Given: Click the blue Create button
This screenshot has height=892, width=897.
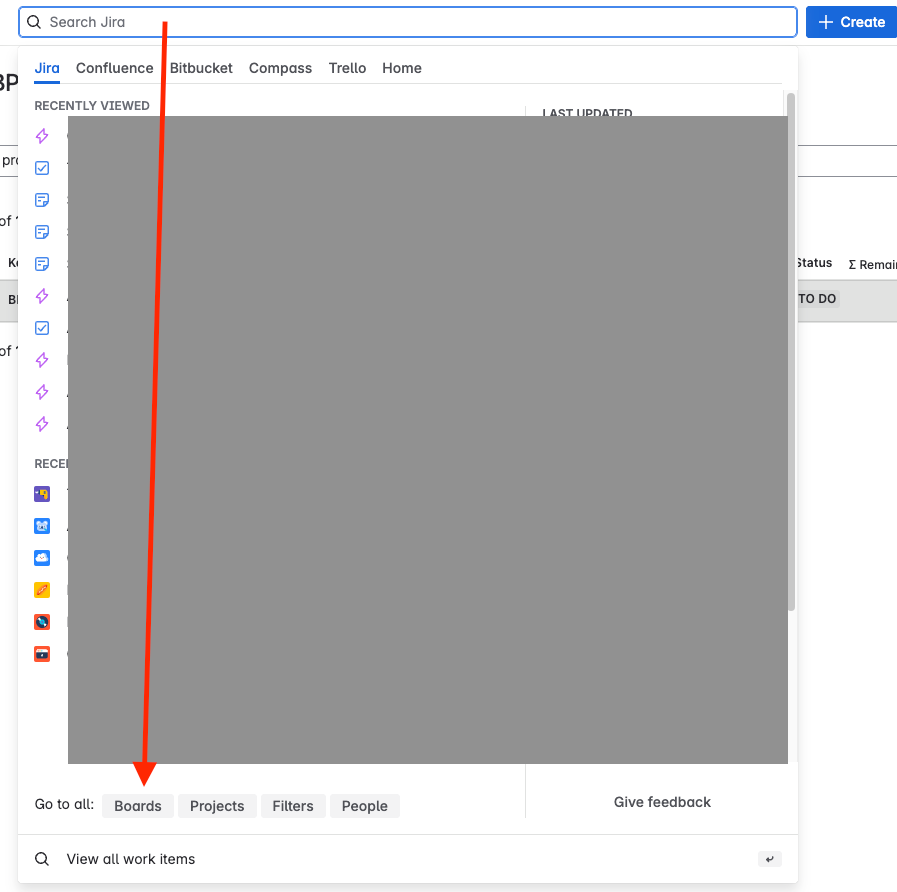Looking at the screenshot, I should [851, 22].
